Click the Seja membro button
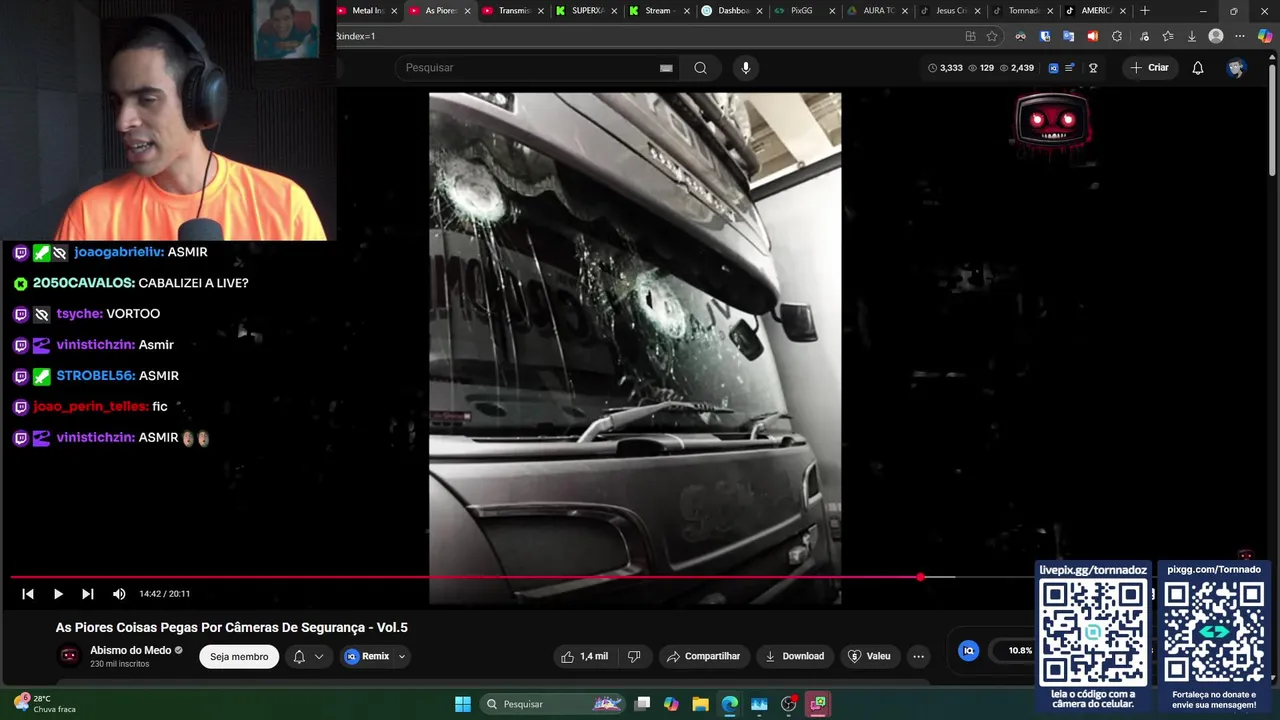 click(239, 656)
